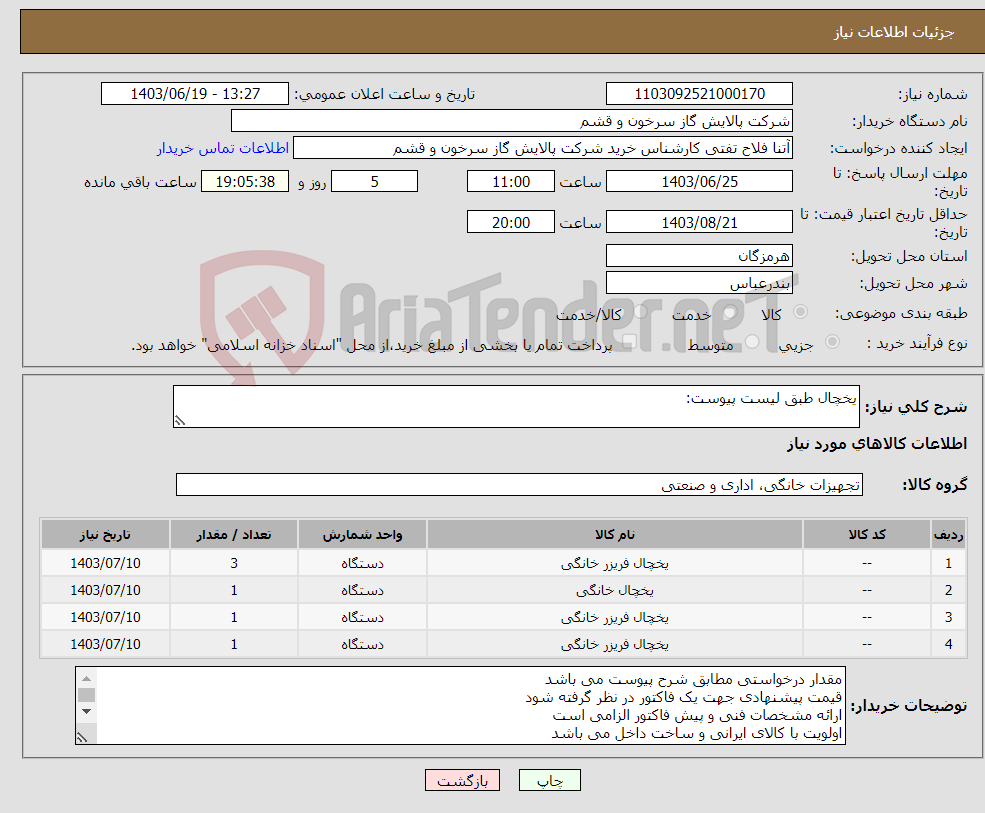Click the scroll up arrow in buyer notes

click(87, 678)
